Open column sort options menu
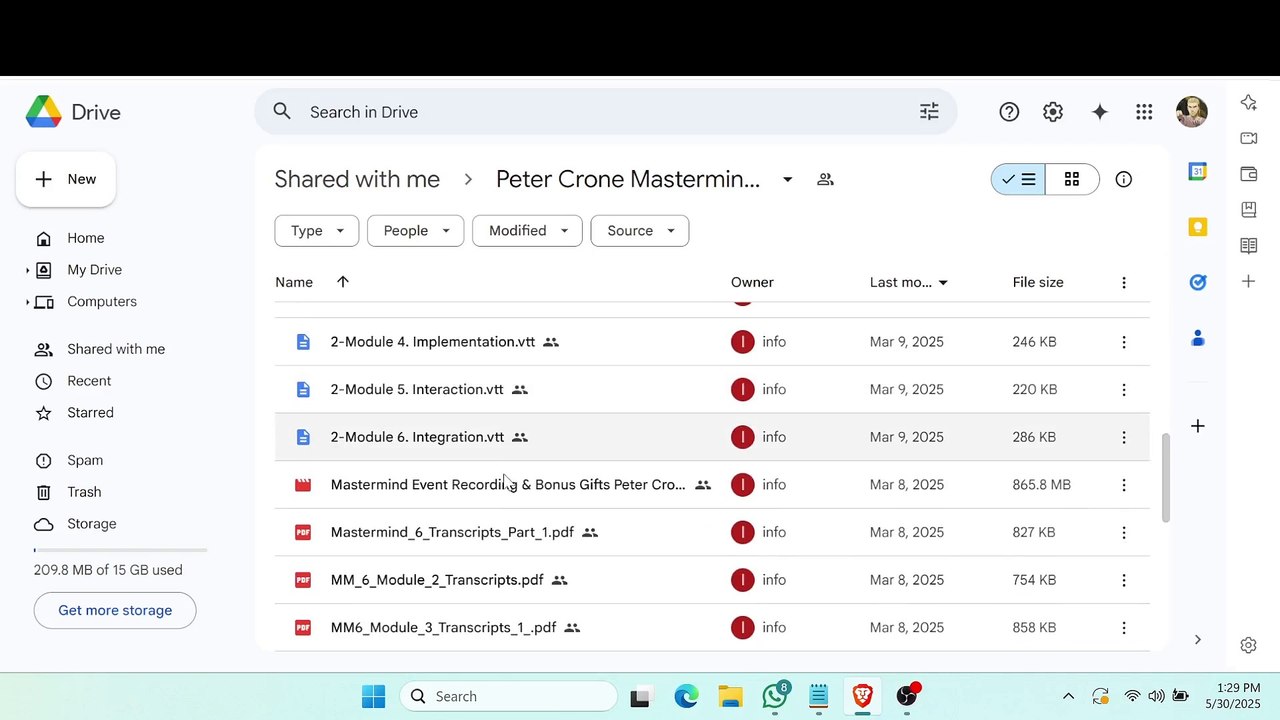This screenshot has width=1280, height=720. click(x=1124, y=283)
